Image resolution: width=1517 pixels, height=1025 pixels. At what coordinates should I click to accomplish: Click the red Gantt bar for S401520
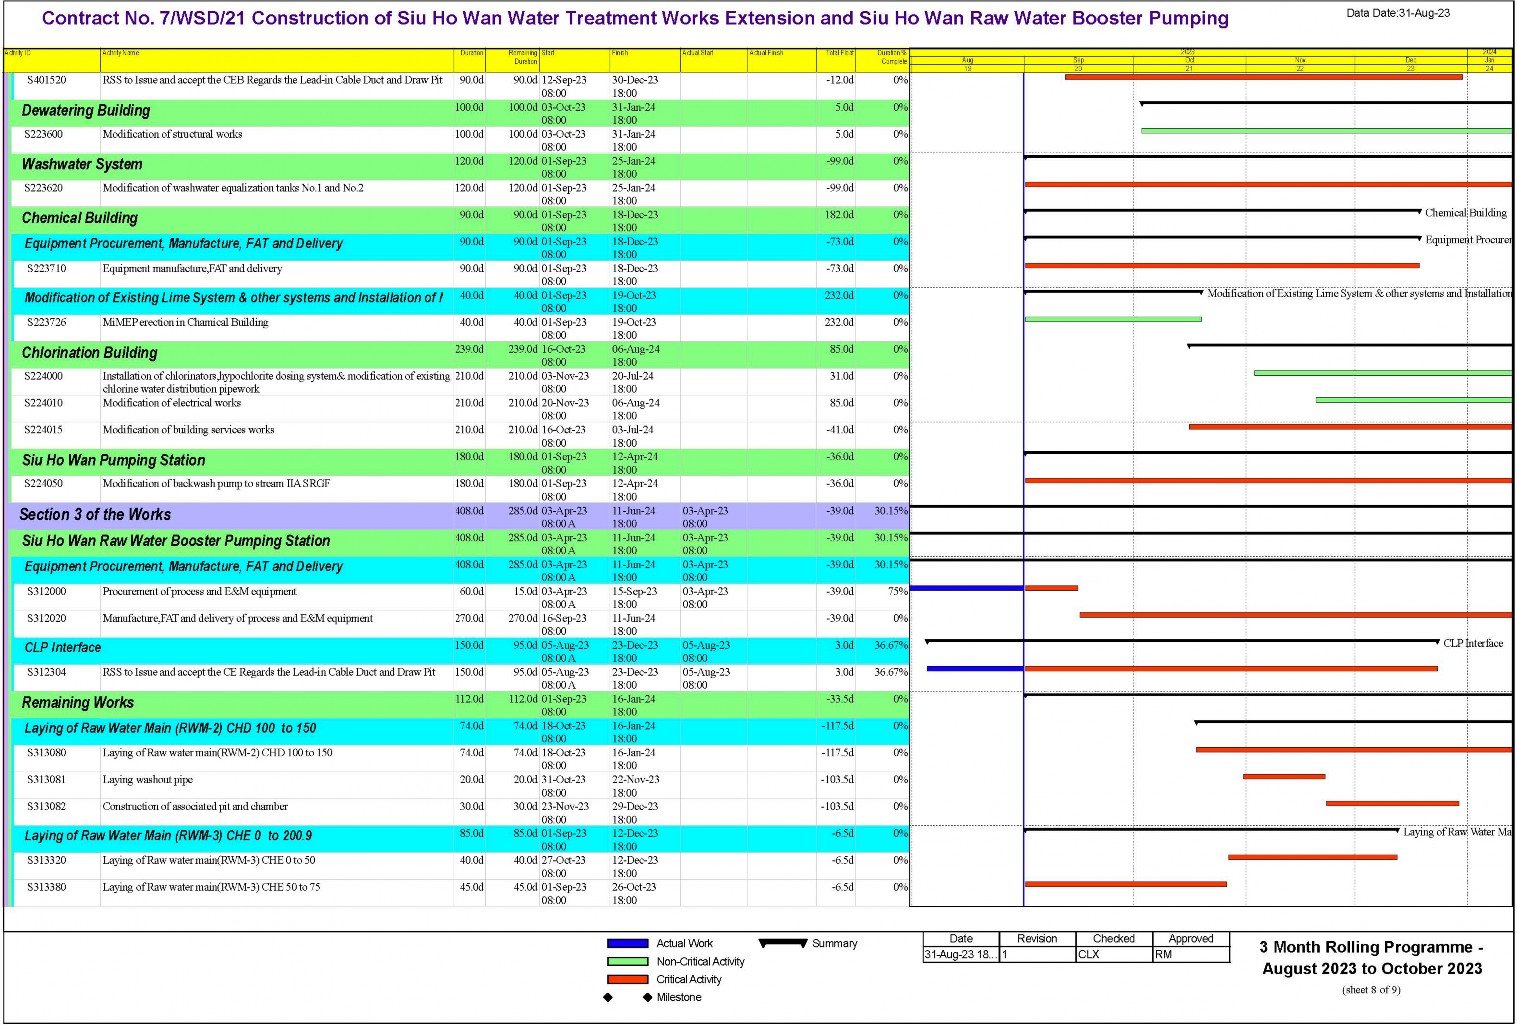1264,77
